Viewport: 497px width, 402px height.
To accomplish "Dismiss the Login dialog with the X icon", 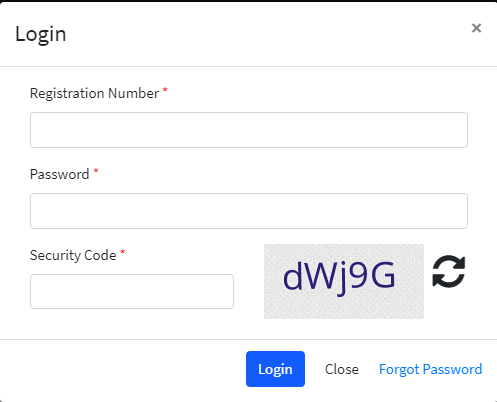I will pyautogui.click(x=477, y=28).
